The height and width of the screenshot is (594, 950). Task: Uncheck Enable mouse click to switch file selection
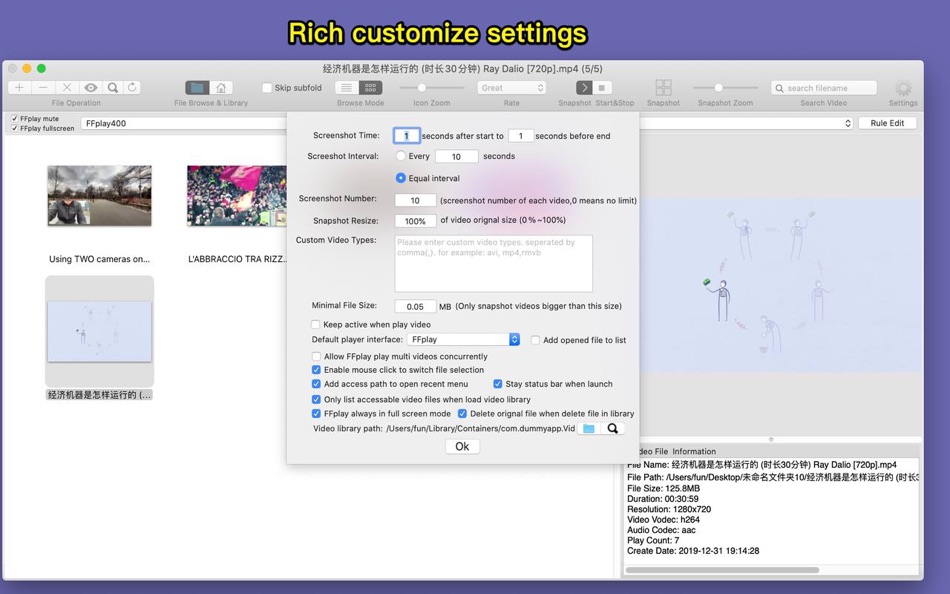click(x=316, y=370)
